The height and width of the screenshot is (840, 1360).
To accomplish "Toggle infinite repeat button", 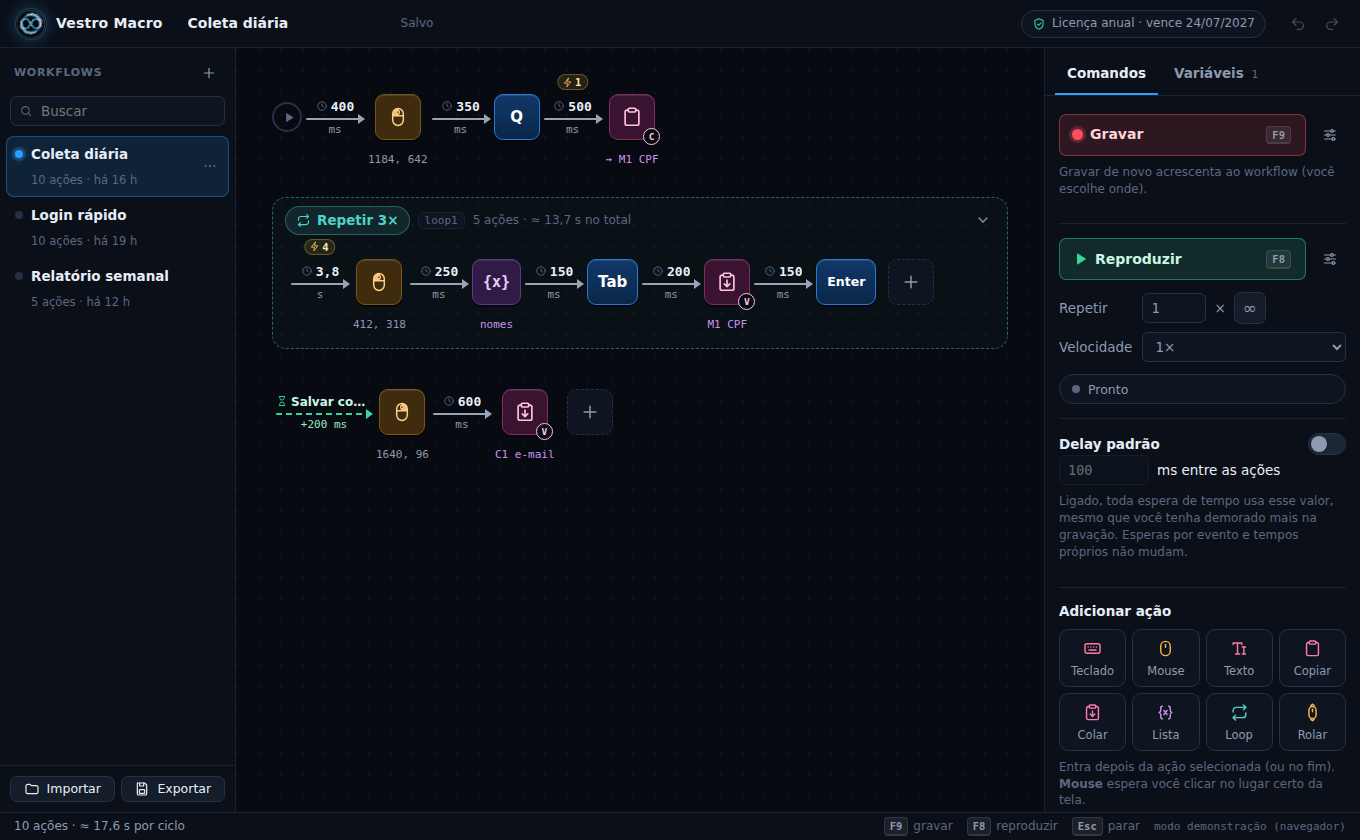I will (x=1250, y=308).
